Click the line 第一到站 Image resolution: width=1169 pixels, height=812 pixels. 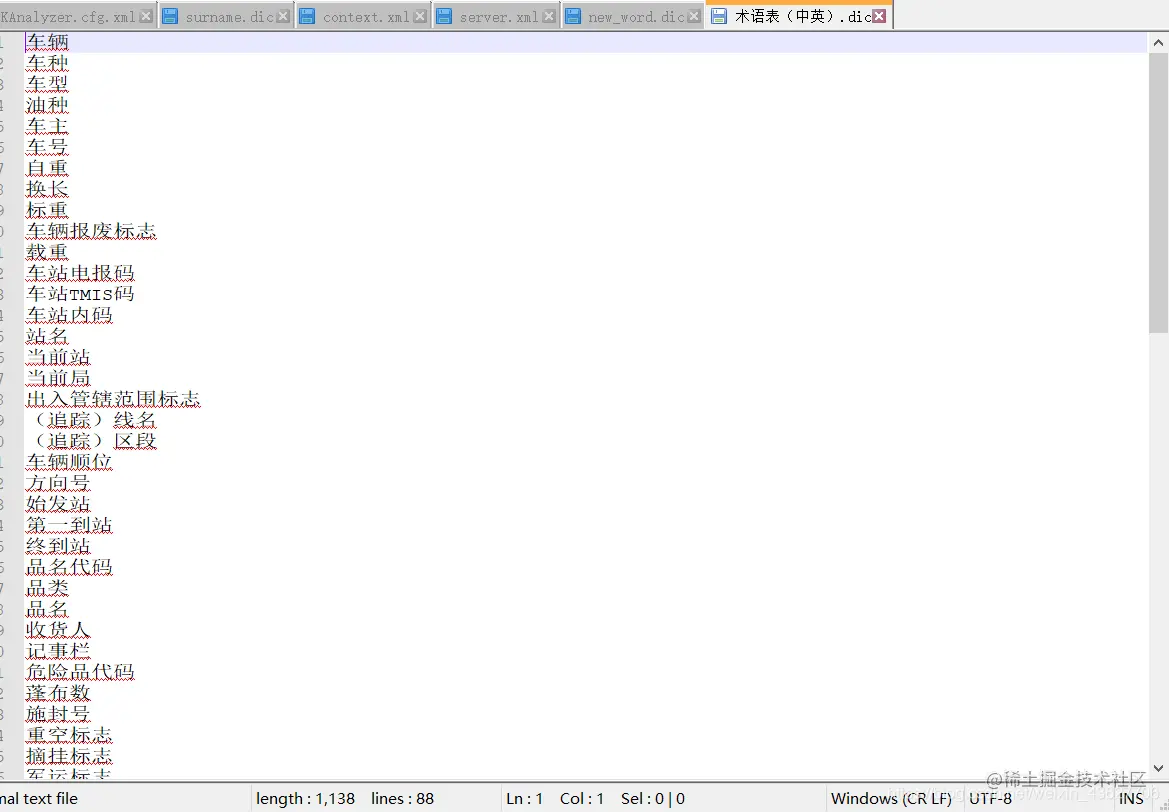point(69,525)
